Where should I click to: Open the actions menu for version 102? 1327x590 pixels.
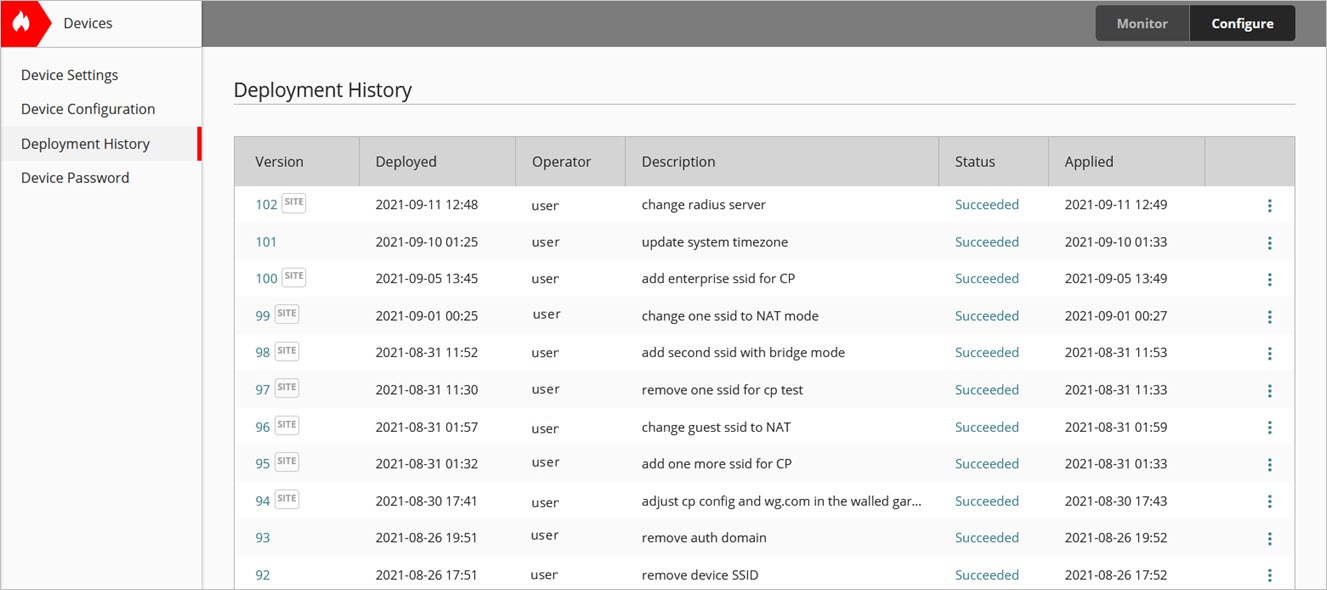[x=1269, y=205]
